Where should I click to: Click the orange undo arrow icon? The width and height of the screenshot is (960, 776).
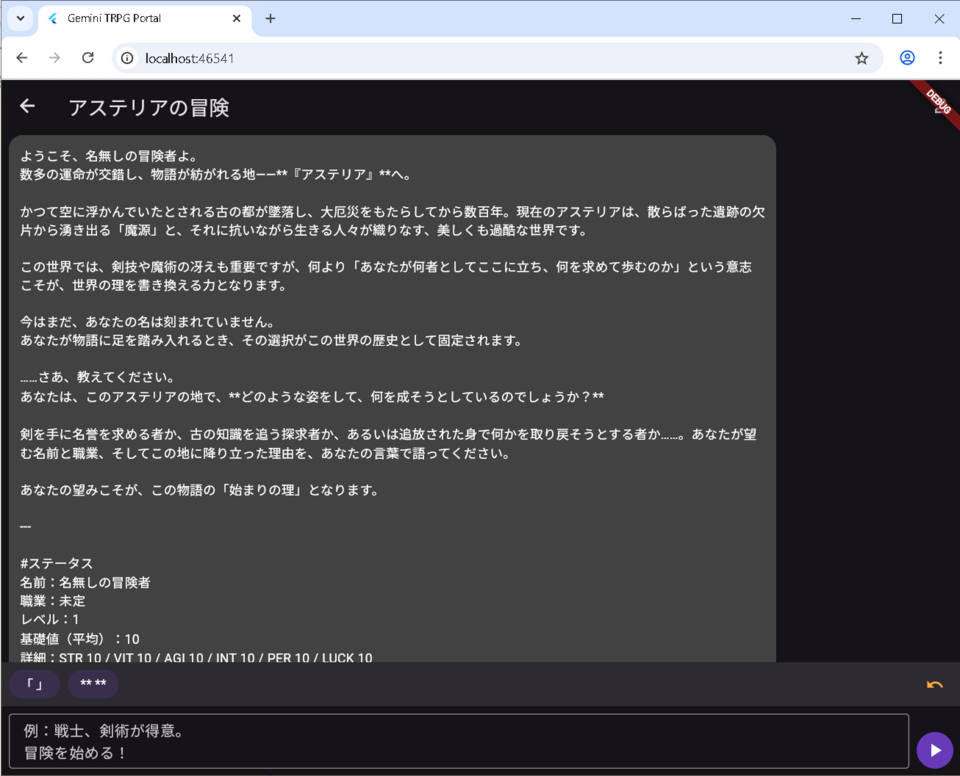[934, 685]
